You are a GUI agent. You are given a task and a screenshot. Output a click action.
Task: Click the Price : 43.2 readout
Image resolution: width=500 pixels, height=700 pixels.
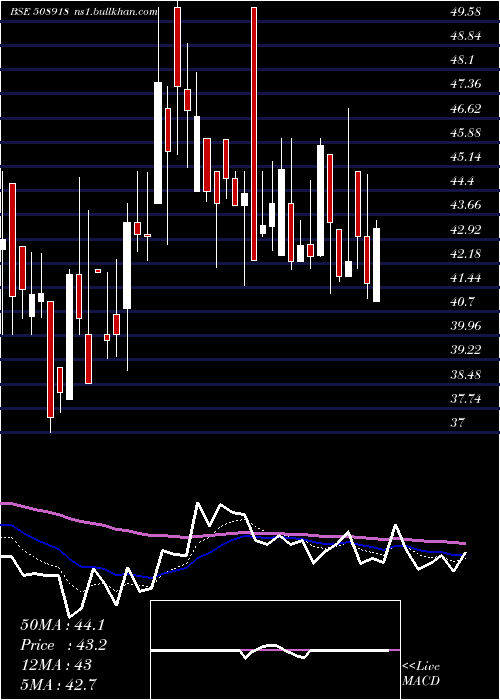(63, 645)
